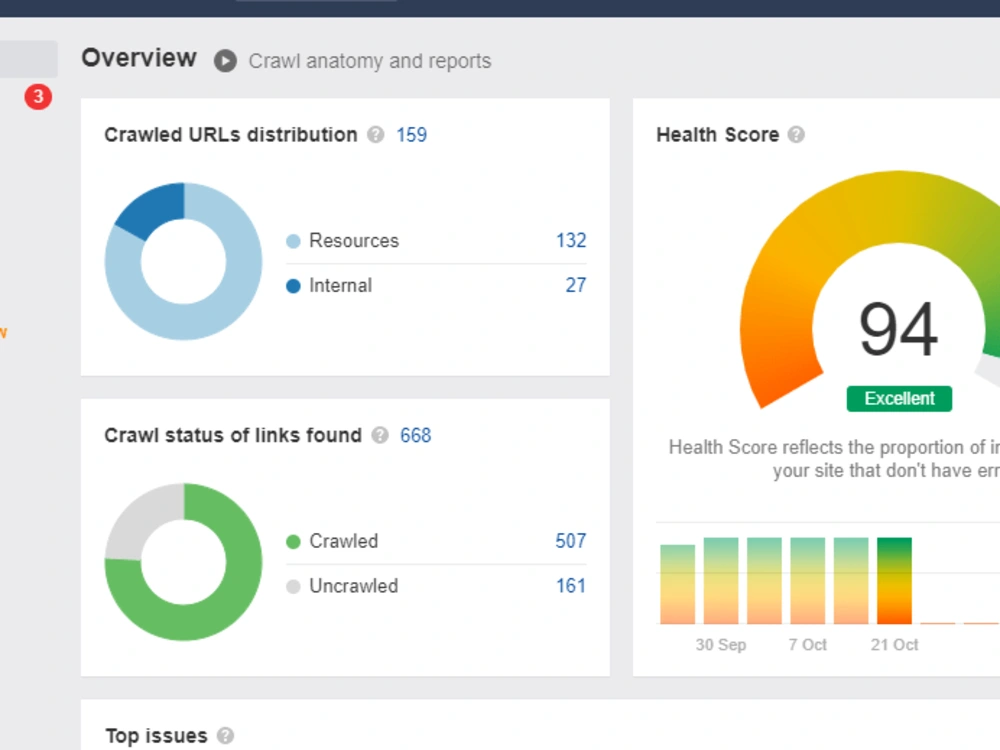Click the red notification badge showing 3
The image size is (1000, 750).
(x=38, y=97)
